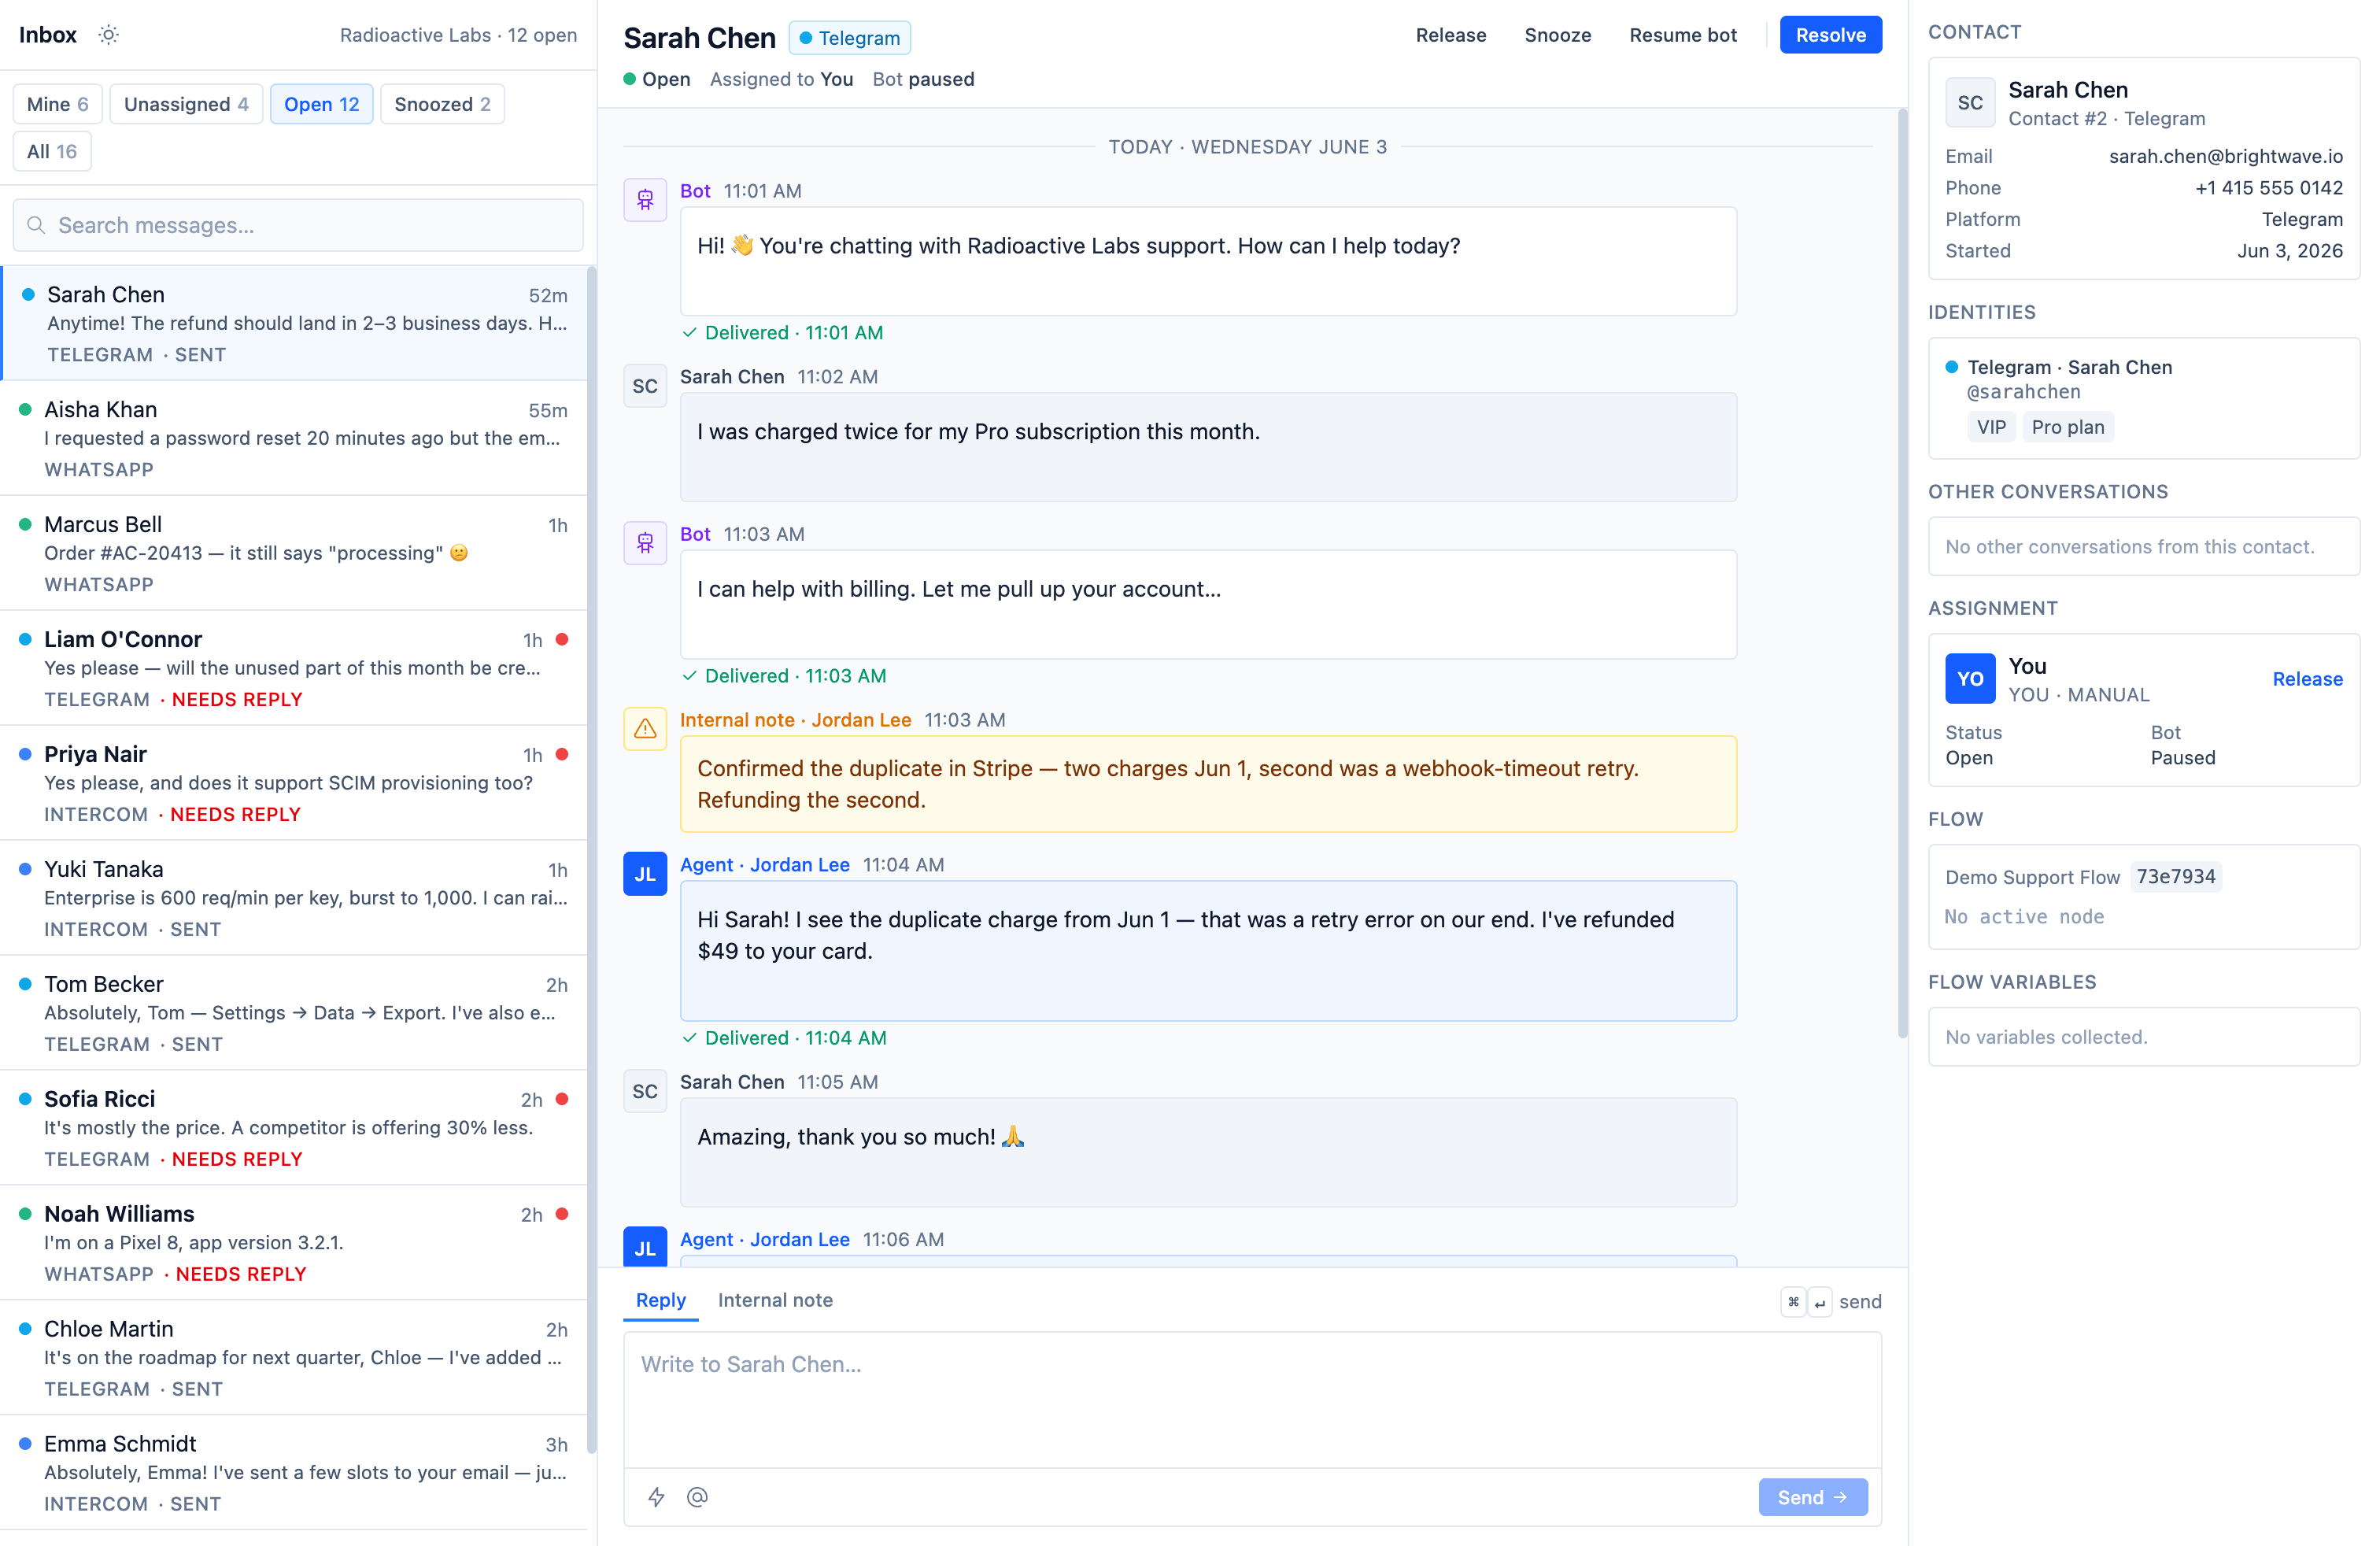Click the Release link in the Assignment card
The height and width of the screenshot is (1546, 2380).
coord(2308,679)
